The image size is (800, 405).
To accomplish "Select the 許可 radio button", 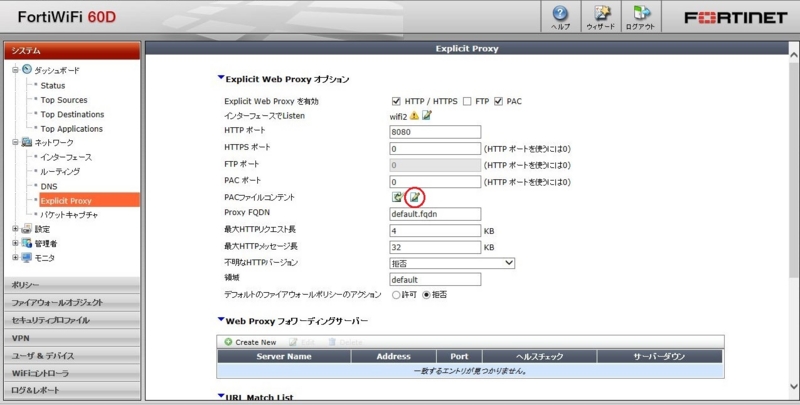I will 396,295.
